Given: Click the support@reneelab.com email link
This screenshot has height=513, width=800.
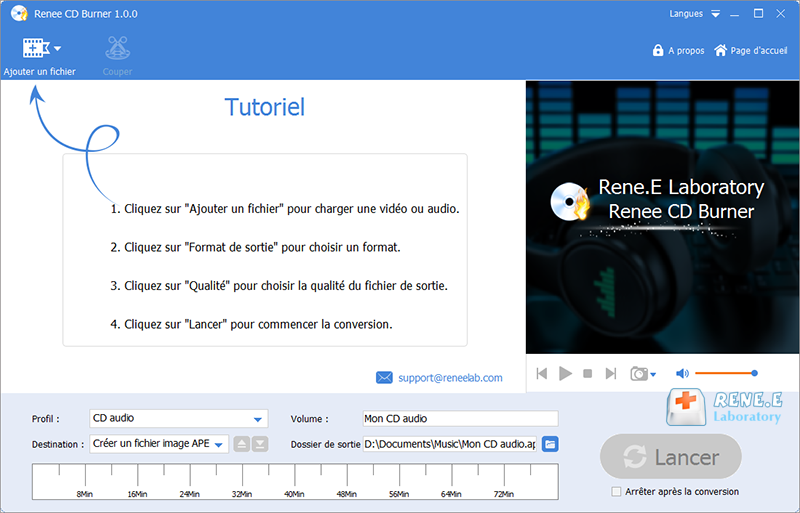Looking at the screenshot, I should coord(449,378).
